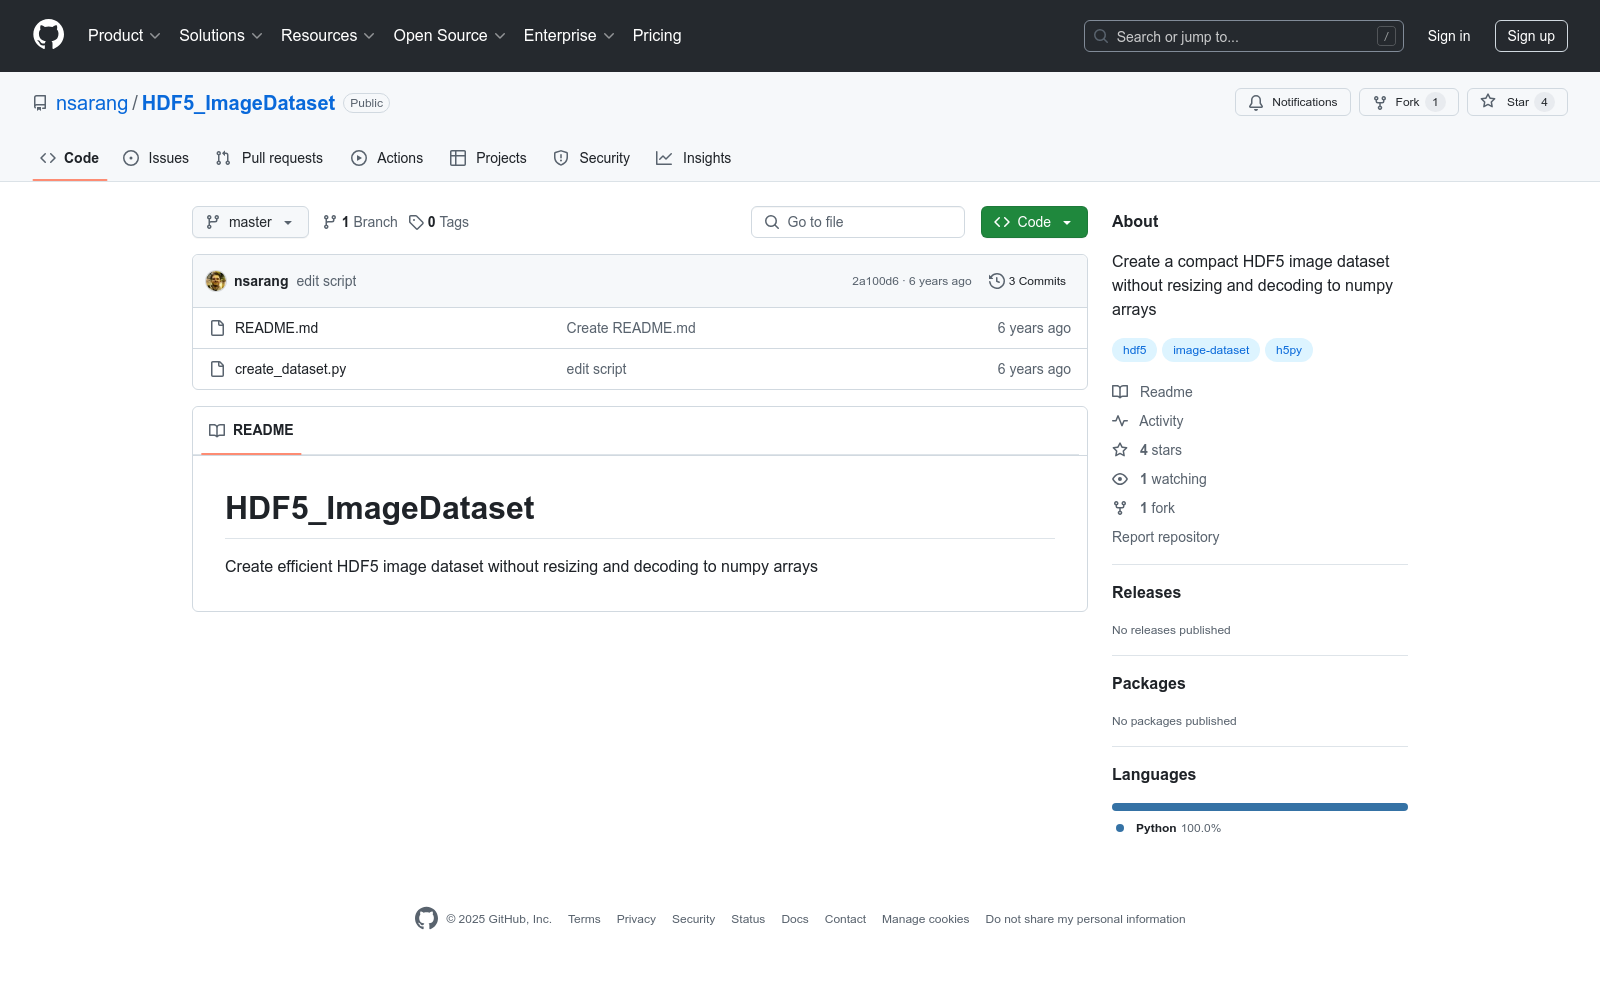
Task: Go to the Pricing page
Action: (657, 36)
